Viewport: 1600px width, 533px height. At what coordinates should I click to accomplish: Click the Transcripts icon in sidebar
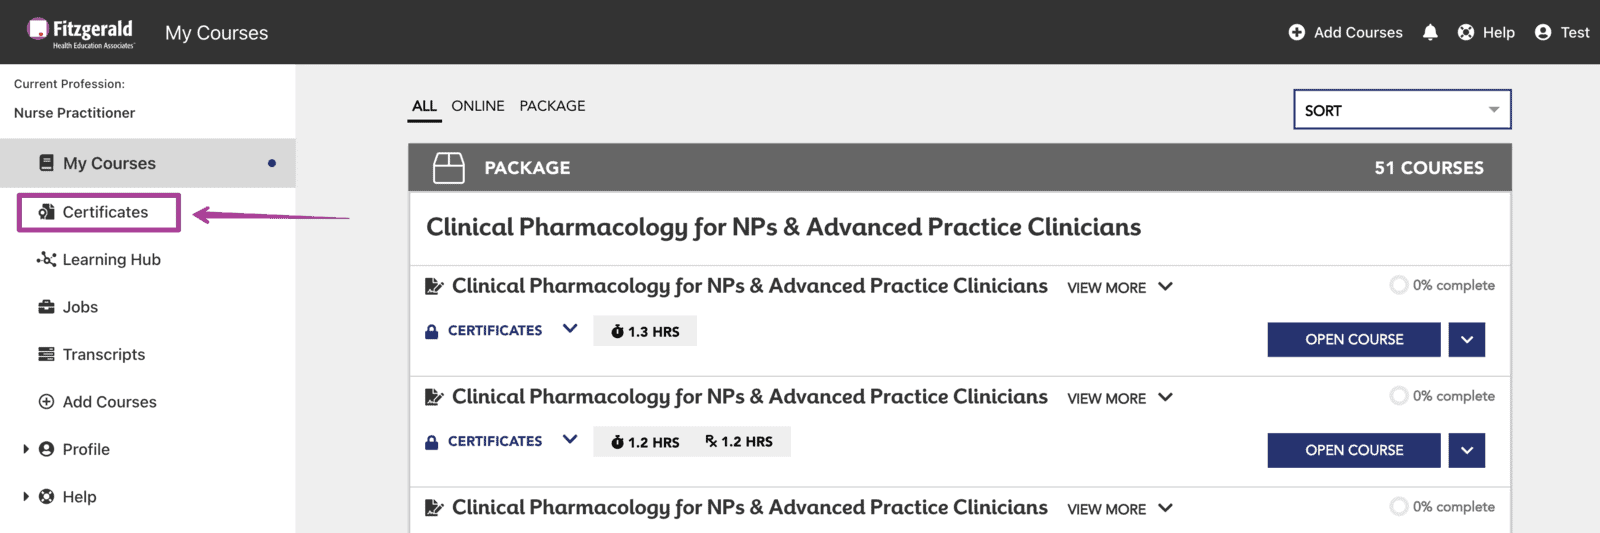coord(46,354)
